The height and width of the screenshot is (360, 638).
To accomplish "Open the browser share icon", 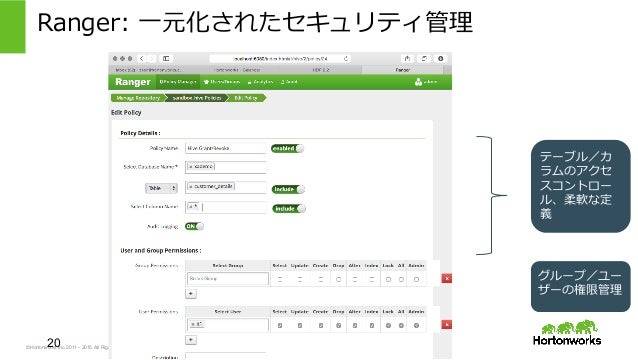I will point(407,59).
